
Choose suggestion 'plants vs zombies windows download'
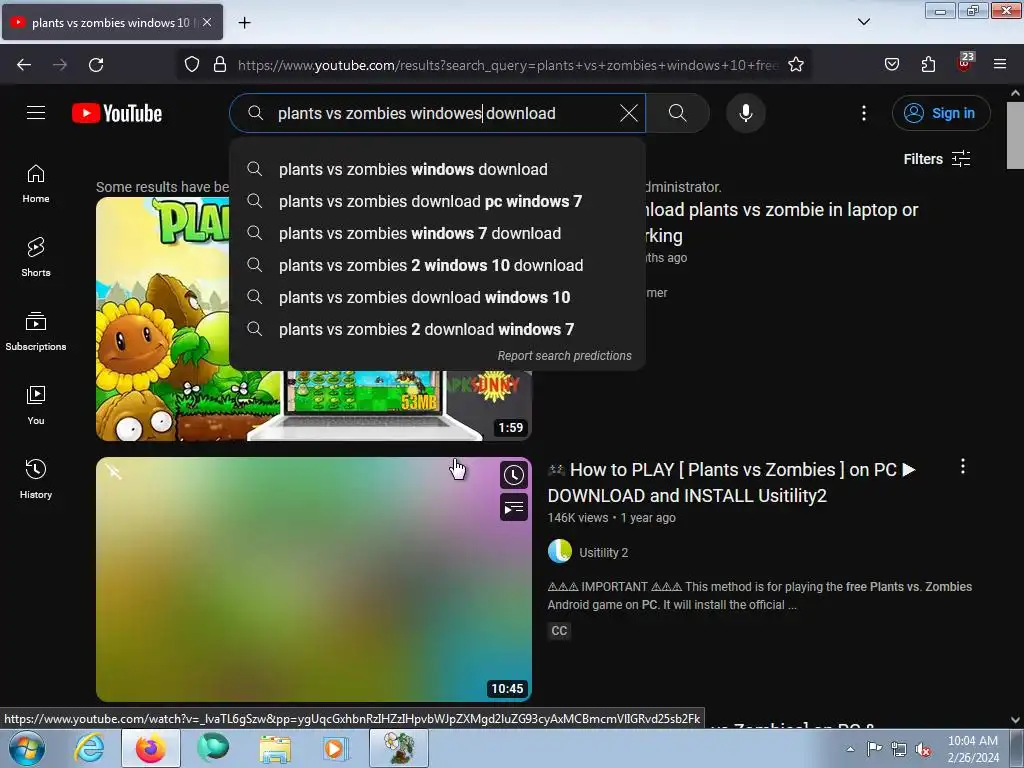[438, 169]
